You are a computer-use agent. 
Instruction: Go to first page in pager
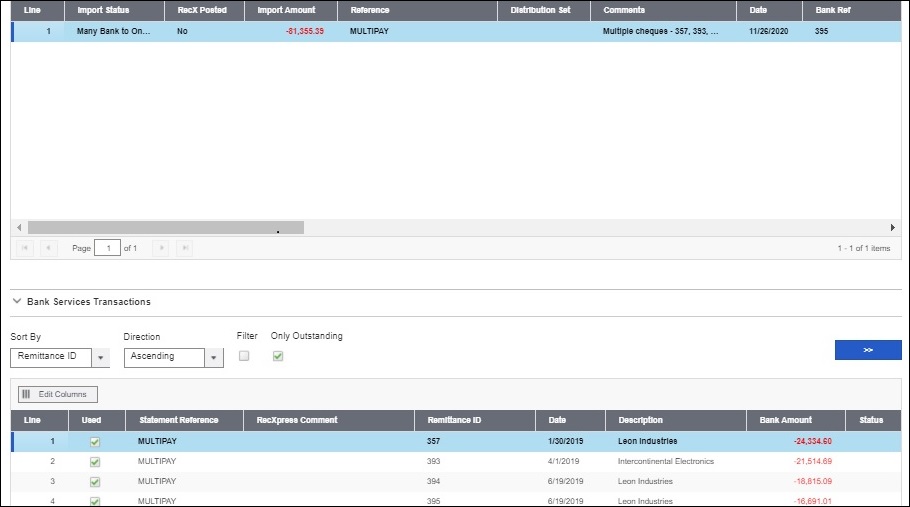(x=24, y=248)
